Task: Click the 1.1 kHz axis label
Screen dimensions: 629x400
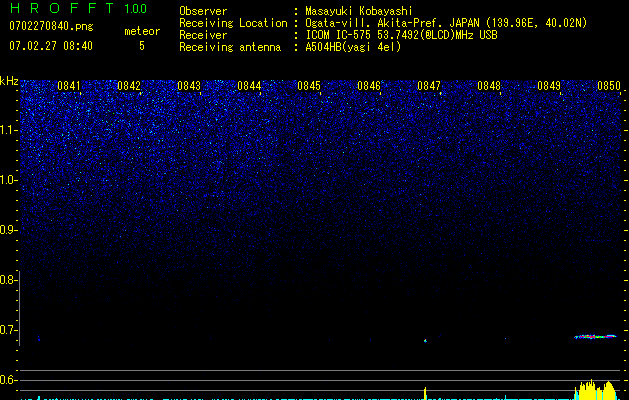Action: pos(9,130)
